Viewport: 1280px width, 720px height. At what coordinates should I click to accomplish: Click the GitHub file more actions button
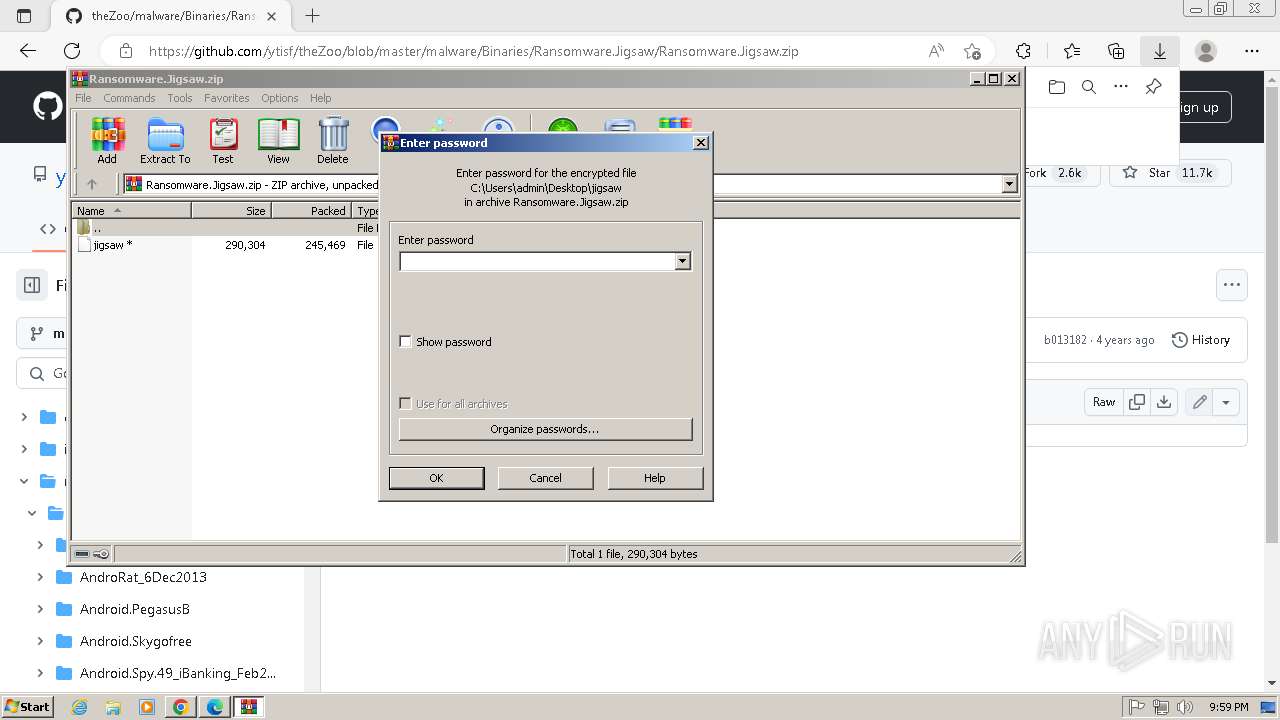1231,285
